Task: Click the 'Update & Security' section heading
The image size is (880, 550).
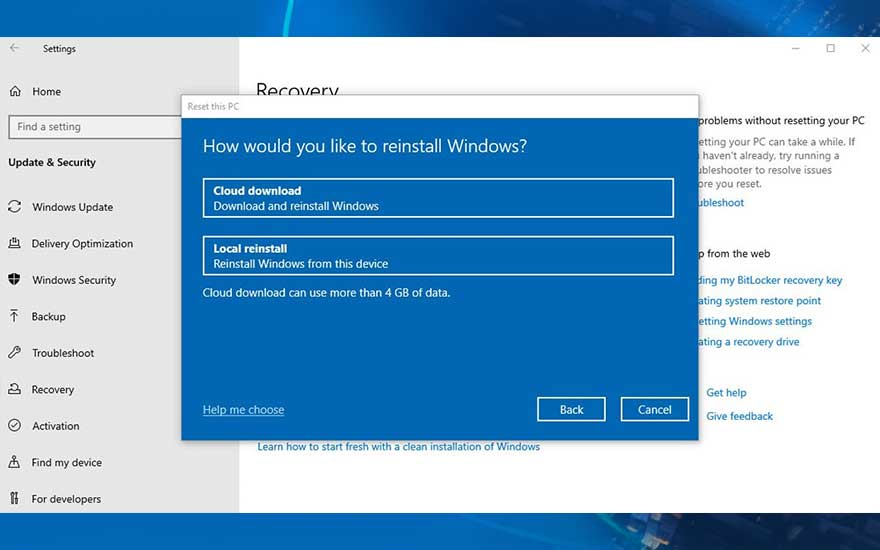Action: pyautogui.click(x=52, y=162)
